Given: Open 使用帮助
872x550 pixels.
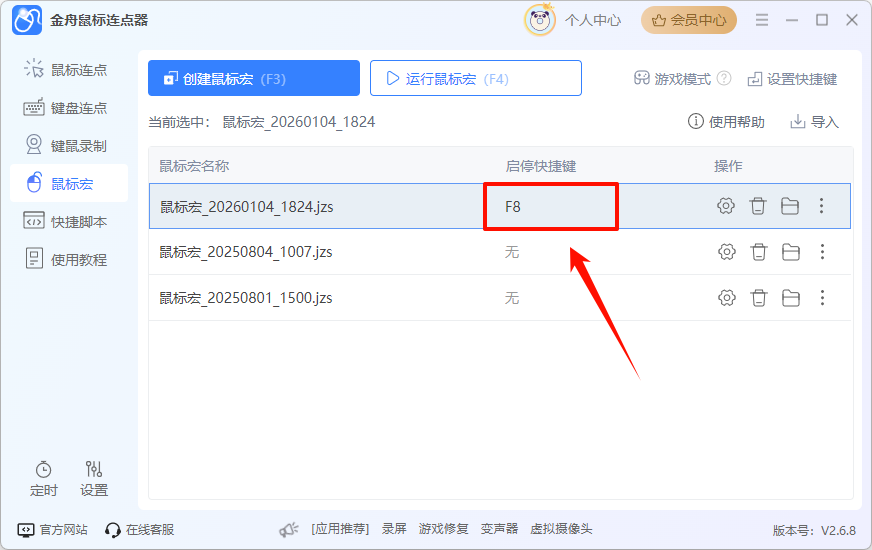Looking at the screenshot, I should click(726, 122).
